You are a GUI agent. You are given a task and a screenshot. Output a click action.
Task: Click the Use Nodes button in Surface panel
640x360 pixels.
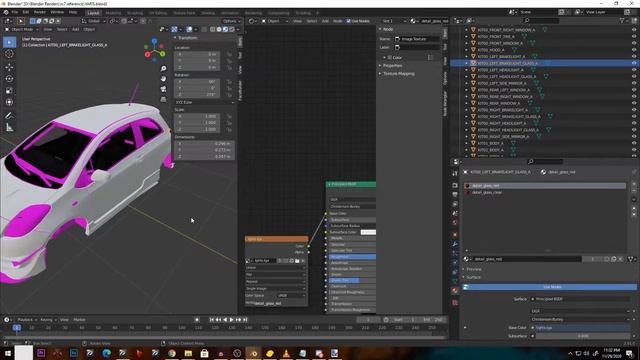point(549,287)
